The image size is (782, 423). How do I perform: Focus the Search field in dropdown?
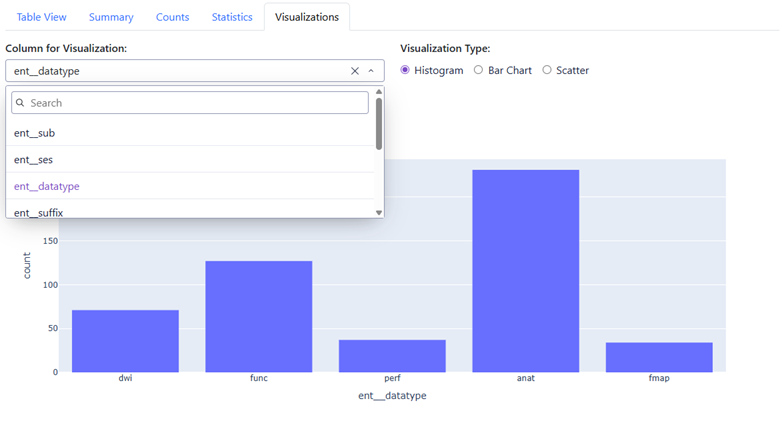click(190, 103)
